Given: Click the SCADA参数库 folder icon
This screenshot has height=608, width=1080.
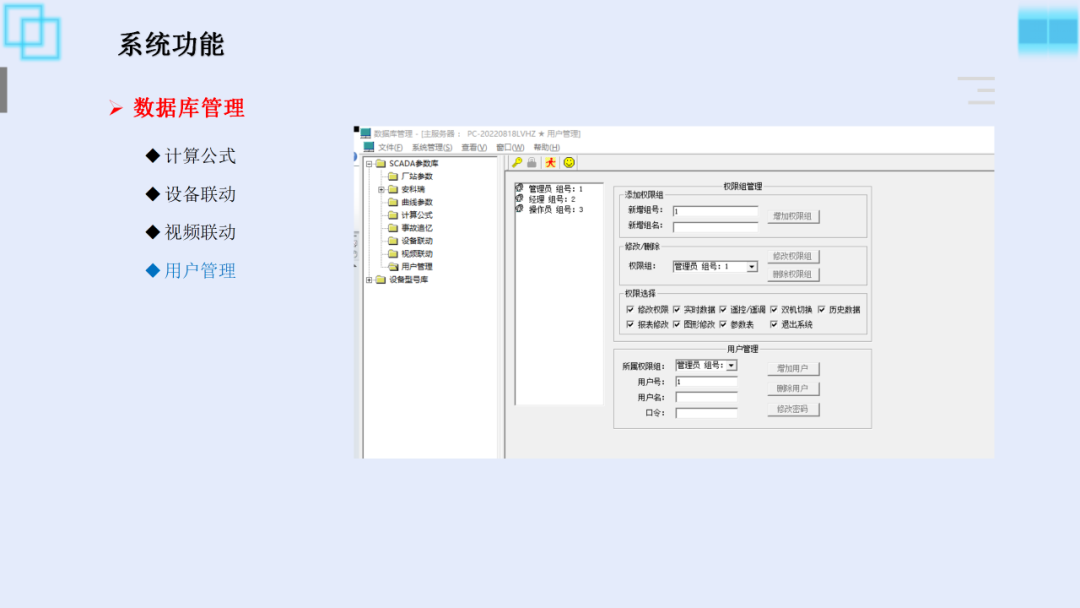Looking at the screenshot, I should tap(380, 164).
